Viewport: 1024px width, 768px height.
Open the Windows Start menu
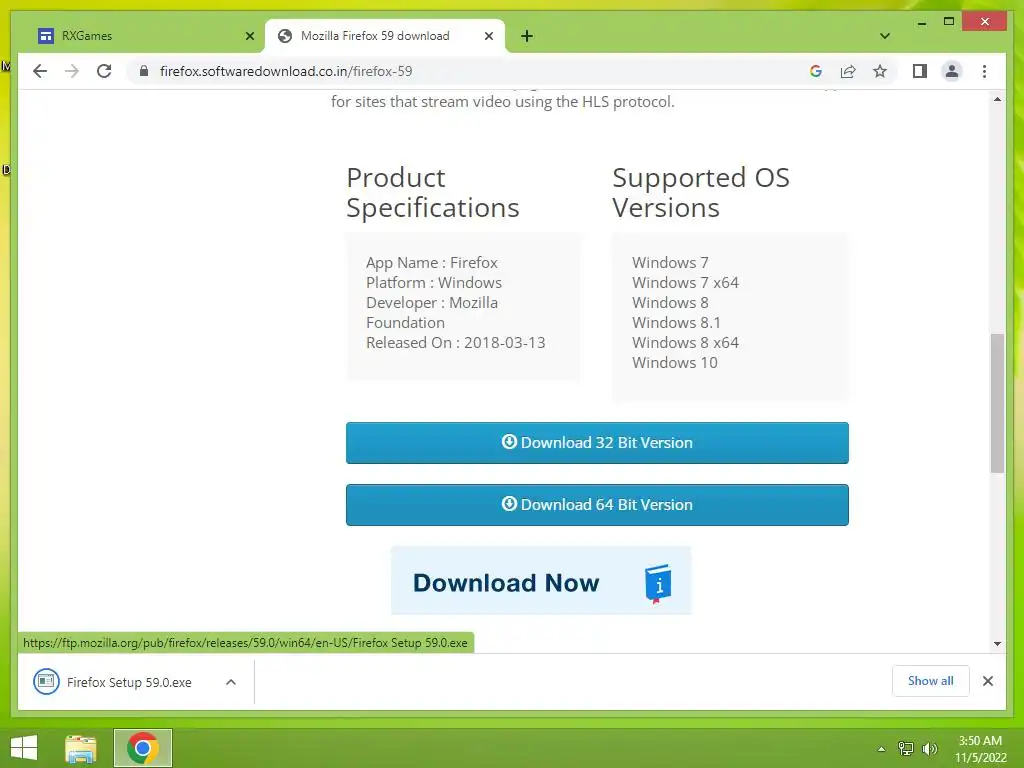click(x=24, y=748)
